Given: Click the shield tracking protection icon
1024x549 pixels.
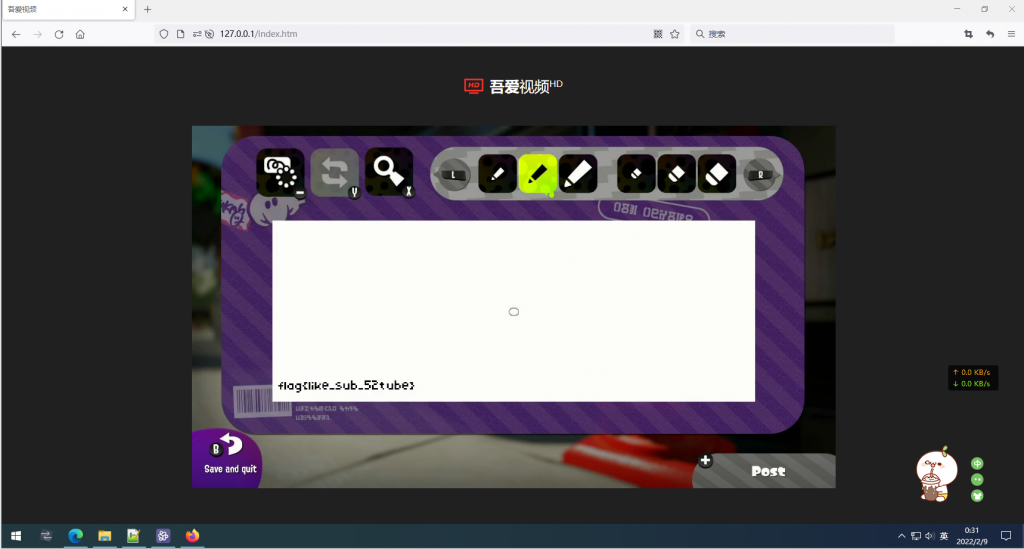Looking at the screenshot, I should click(x=164, y=34).
